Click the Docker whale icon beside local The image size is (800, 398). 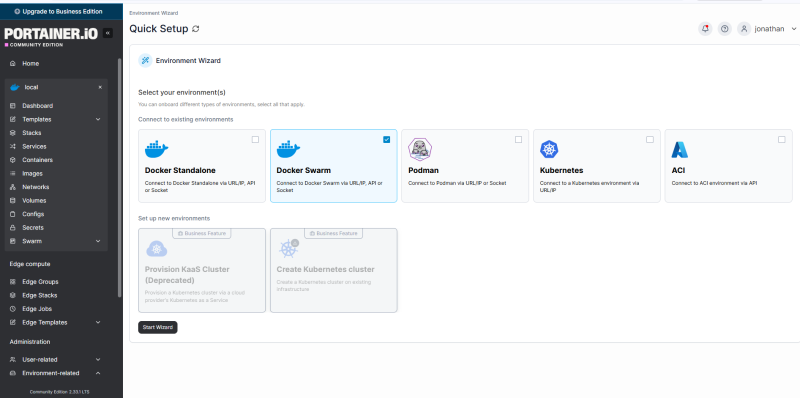click(x=15, y=87)
